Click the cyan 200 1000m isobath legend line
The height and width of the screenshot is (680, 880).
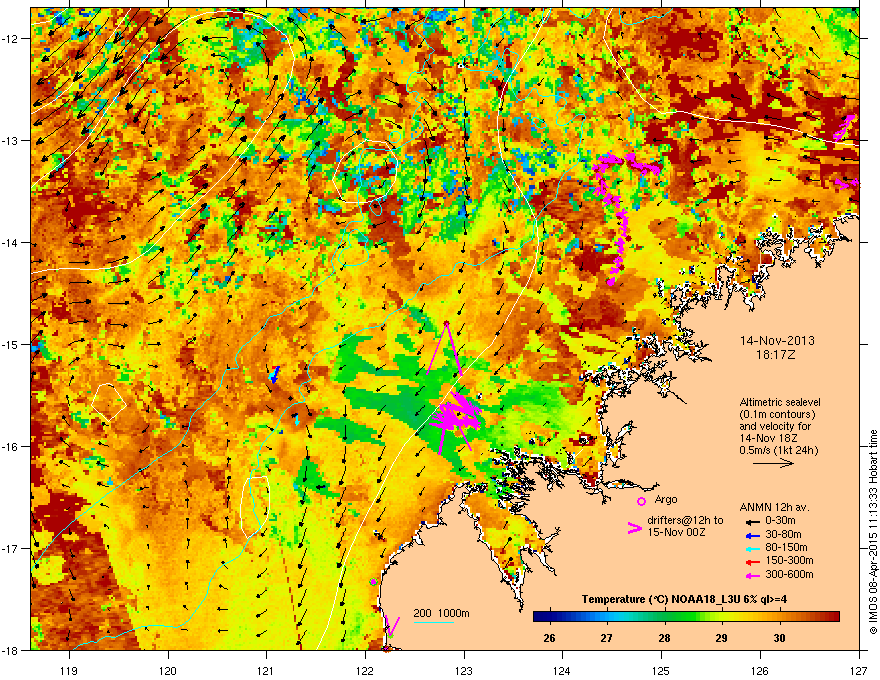coord(434,623)
